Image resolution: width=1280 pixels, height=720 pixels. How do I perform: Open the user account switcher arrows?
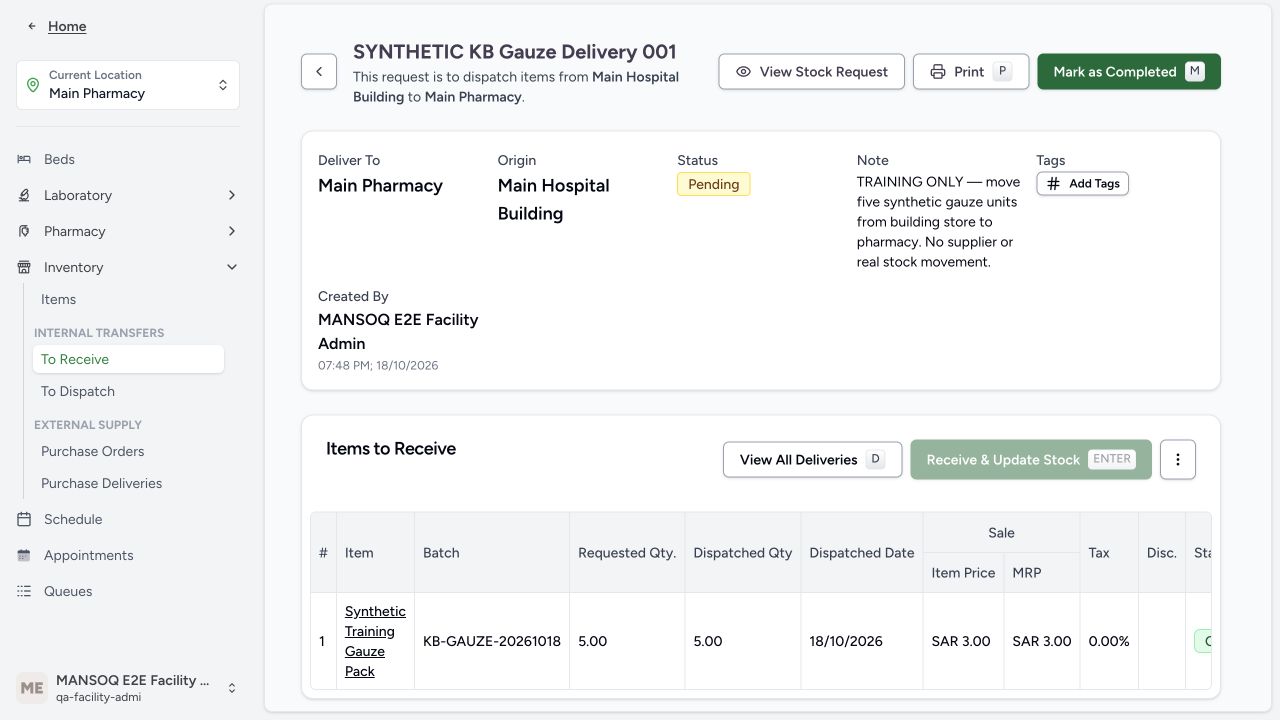(x=232, y=688)
